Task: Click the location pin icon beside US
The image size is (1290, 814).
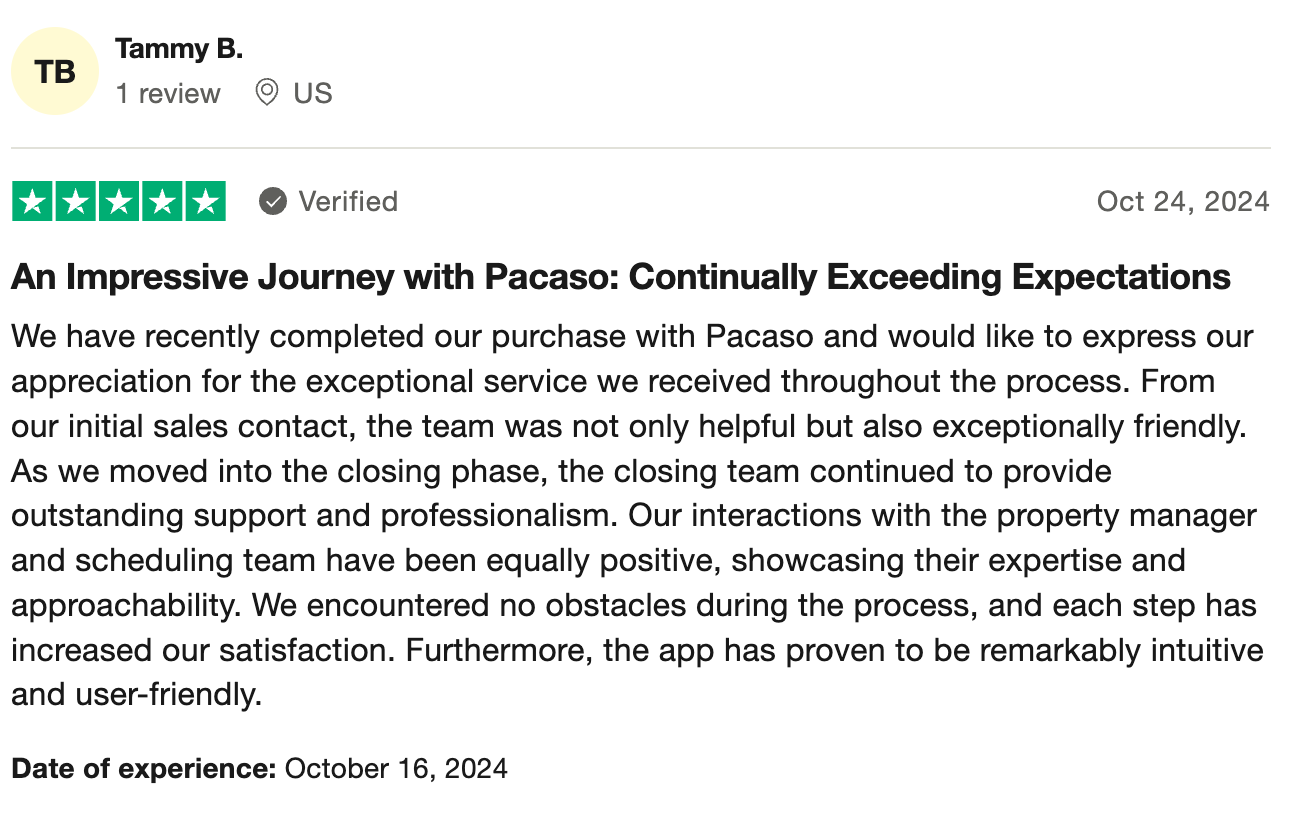Action: click(266, 93)
